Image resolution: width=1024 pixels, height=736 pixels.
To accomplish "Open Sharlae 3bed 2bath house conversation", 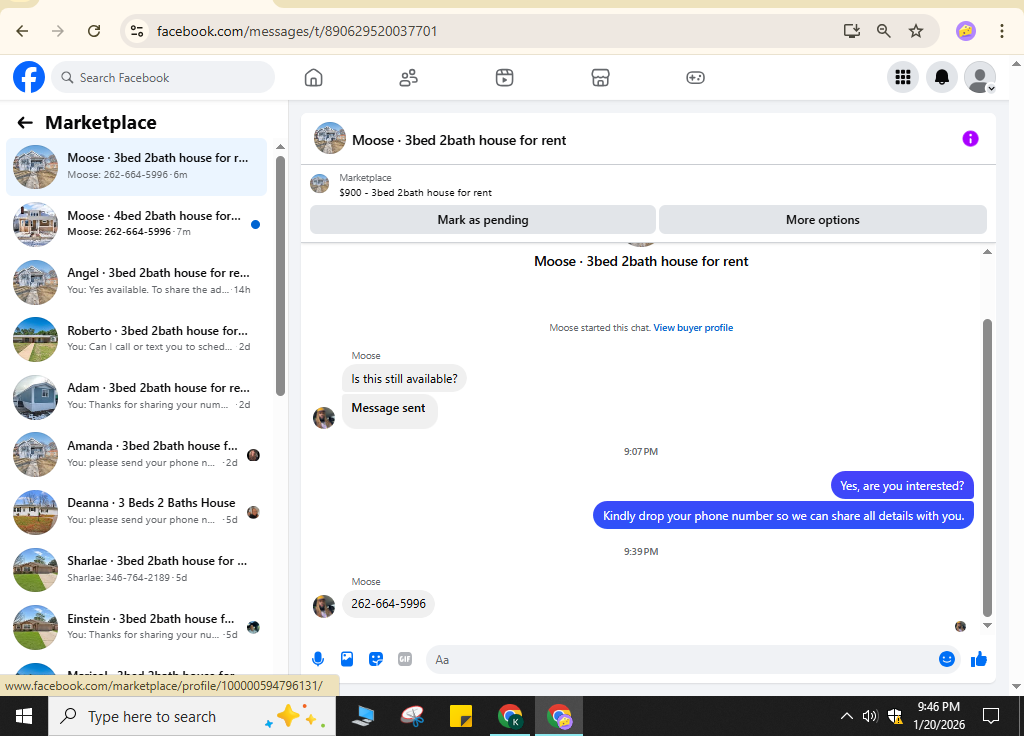I will pos(136,569).
